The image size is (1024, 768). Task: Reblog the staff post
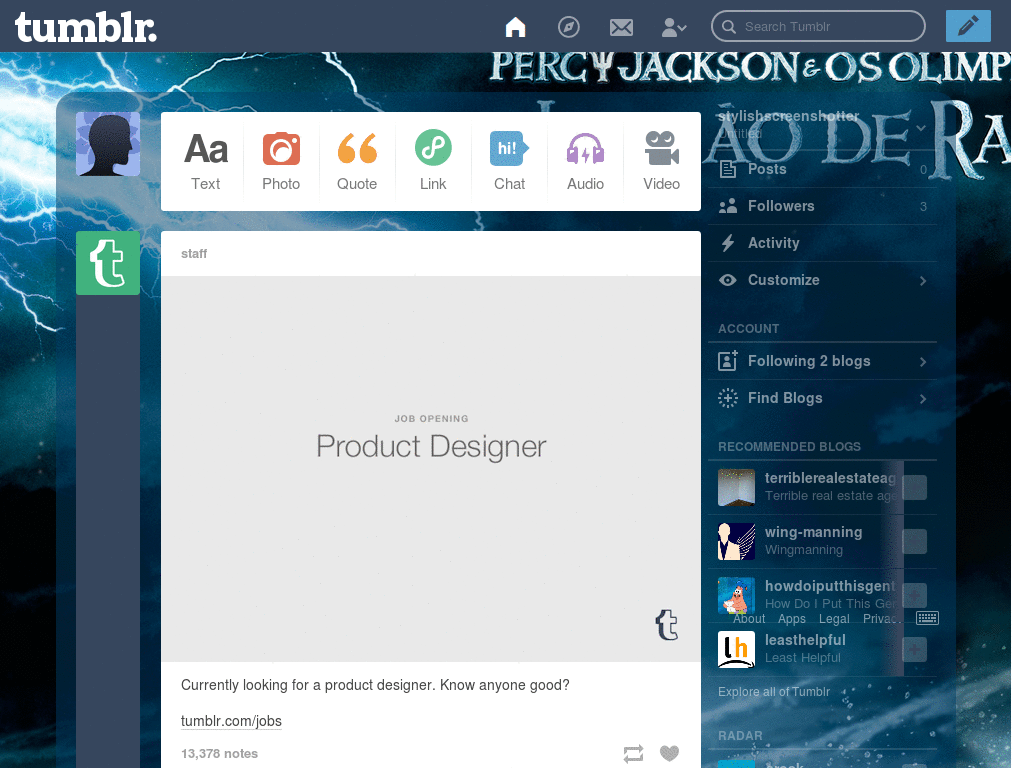click(x=633, y=754)
